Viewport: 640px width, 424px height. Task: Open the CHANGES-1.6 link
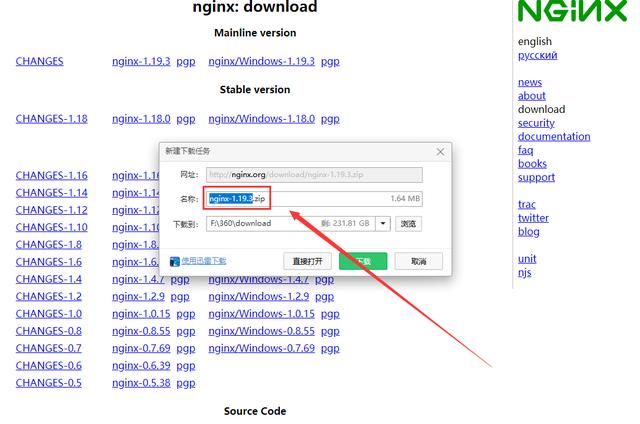[x=49, y=262]
